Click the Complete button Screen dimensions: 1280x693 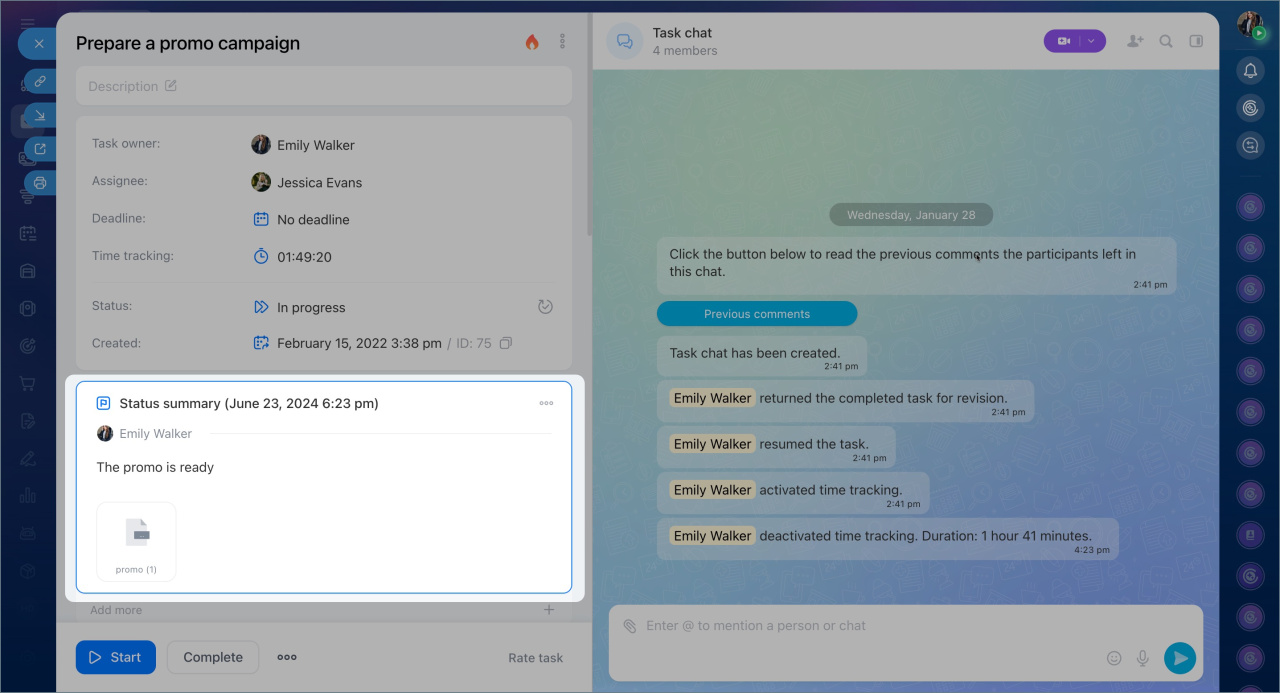click(x=213, y=657)
